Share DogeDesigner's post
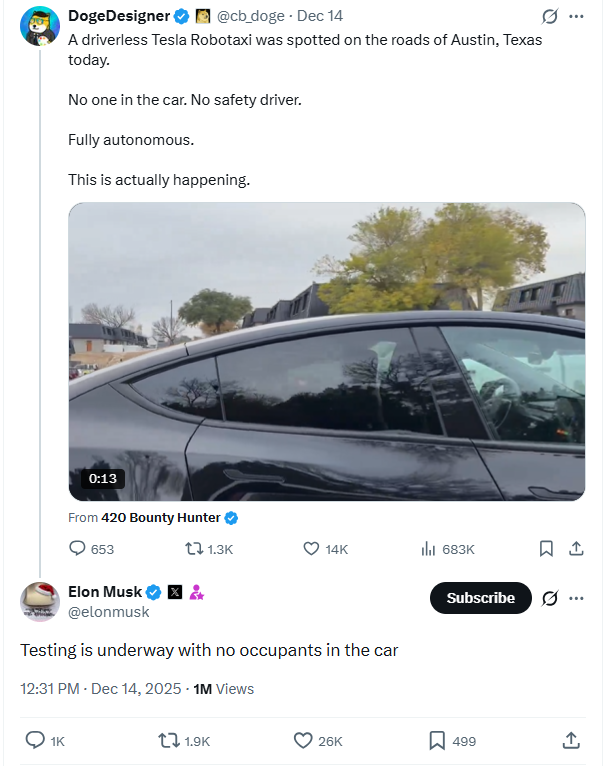The image size is (605, 766). pyautogui.click(x=575, y=548)
